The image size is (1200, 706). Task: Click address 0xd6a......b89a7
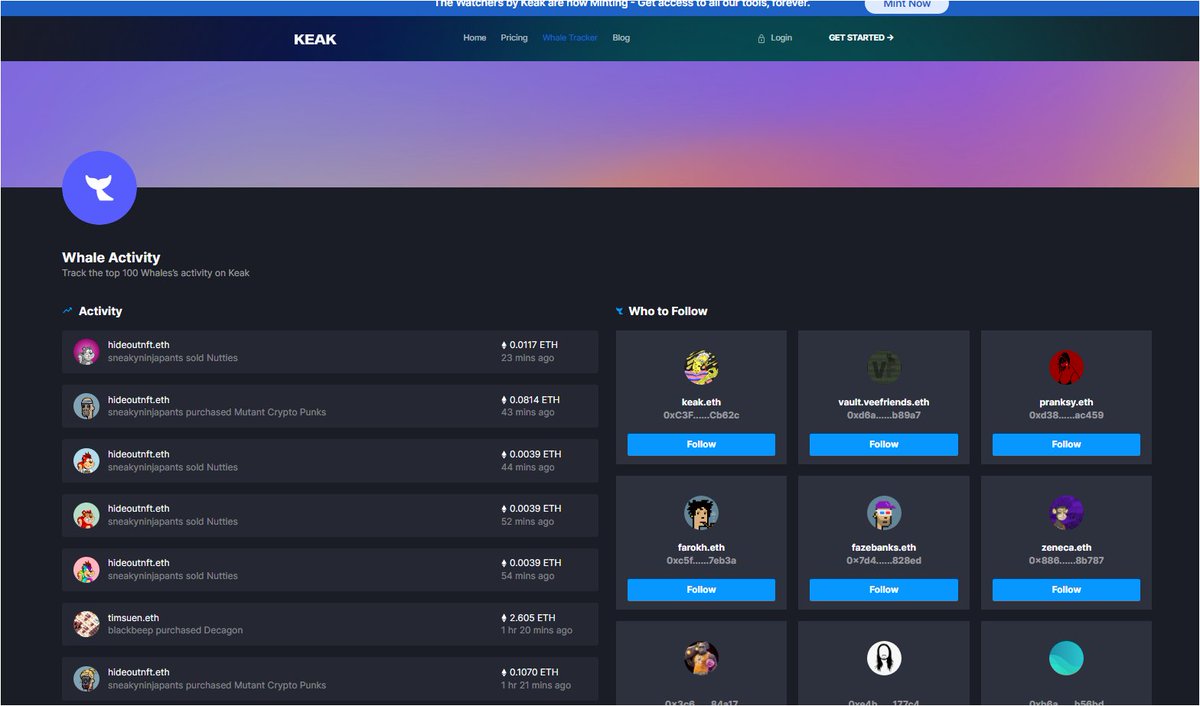click(884, 415)
